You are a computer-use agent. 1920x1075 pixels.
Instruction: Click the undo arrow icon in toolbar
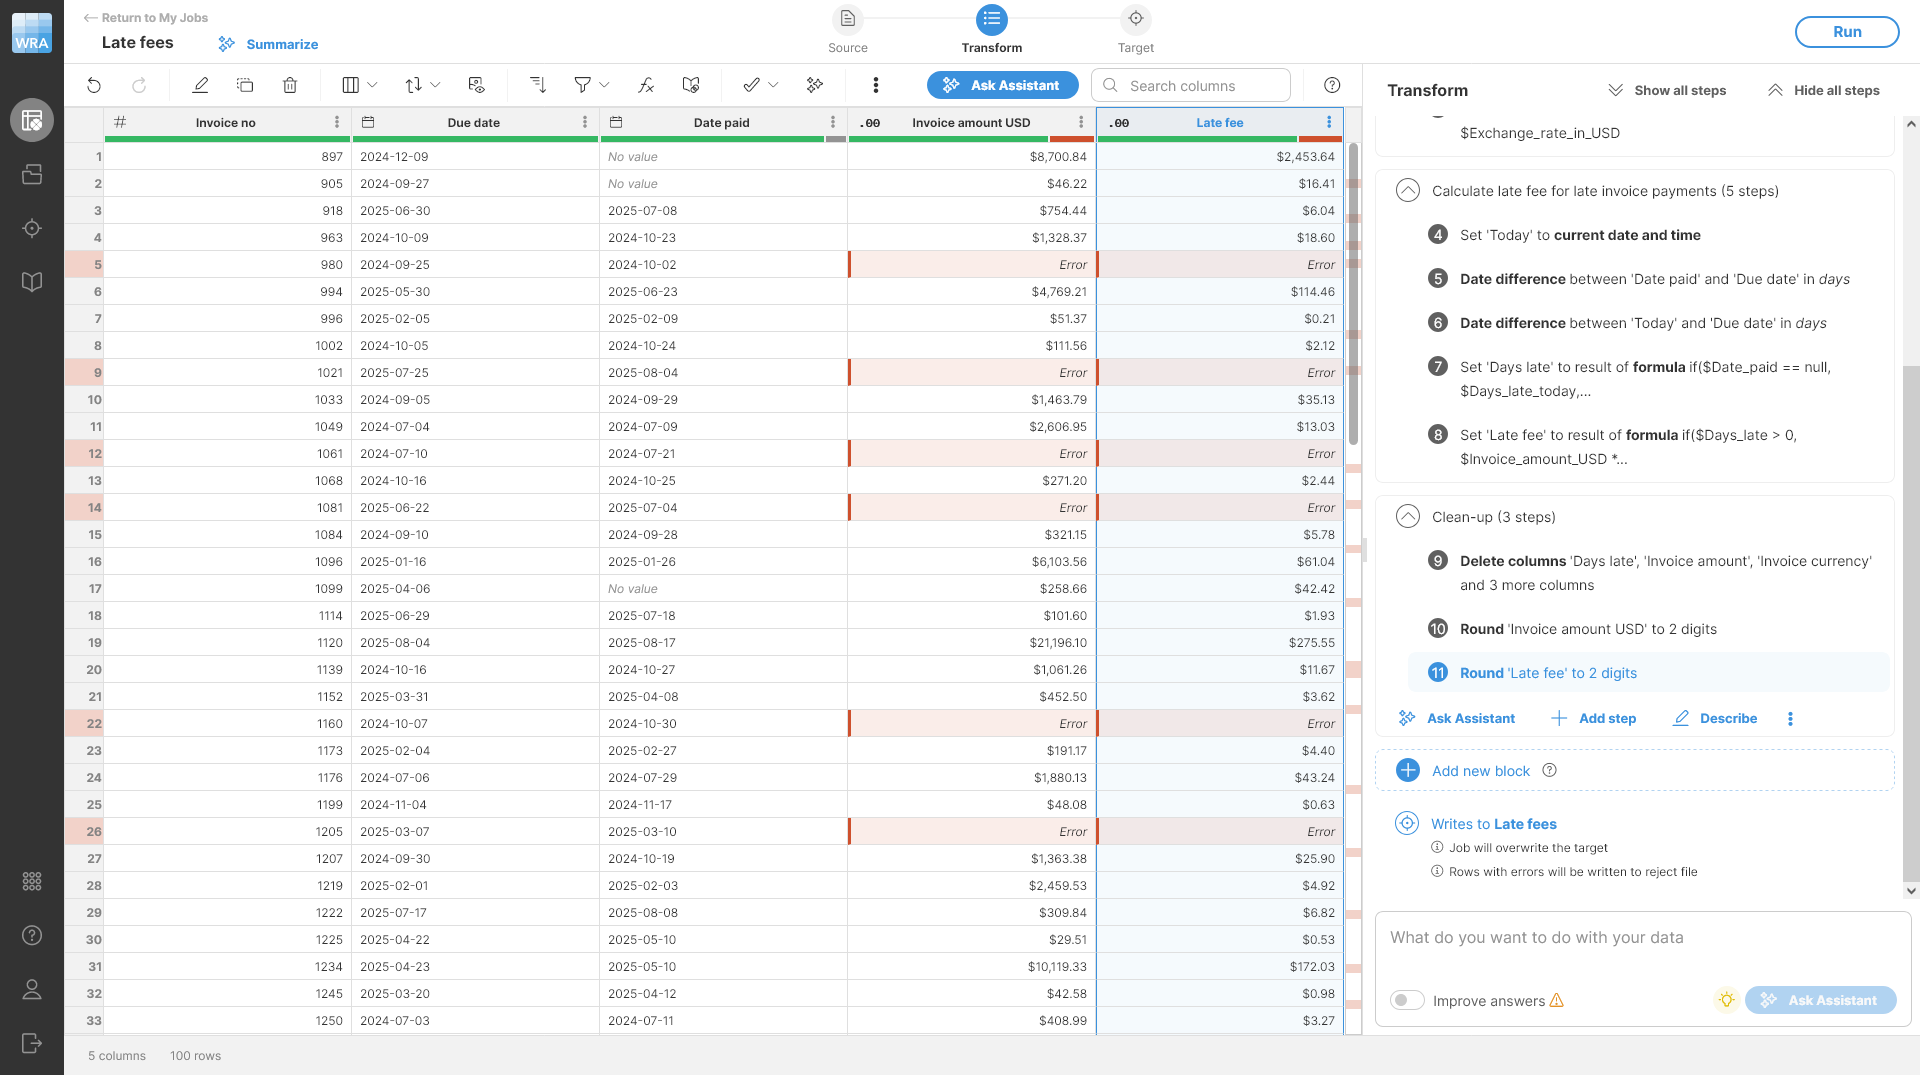point(94,86)
